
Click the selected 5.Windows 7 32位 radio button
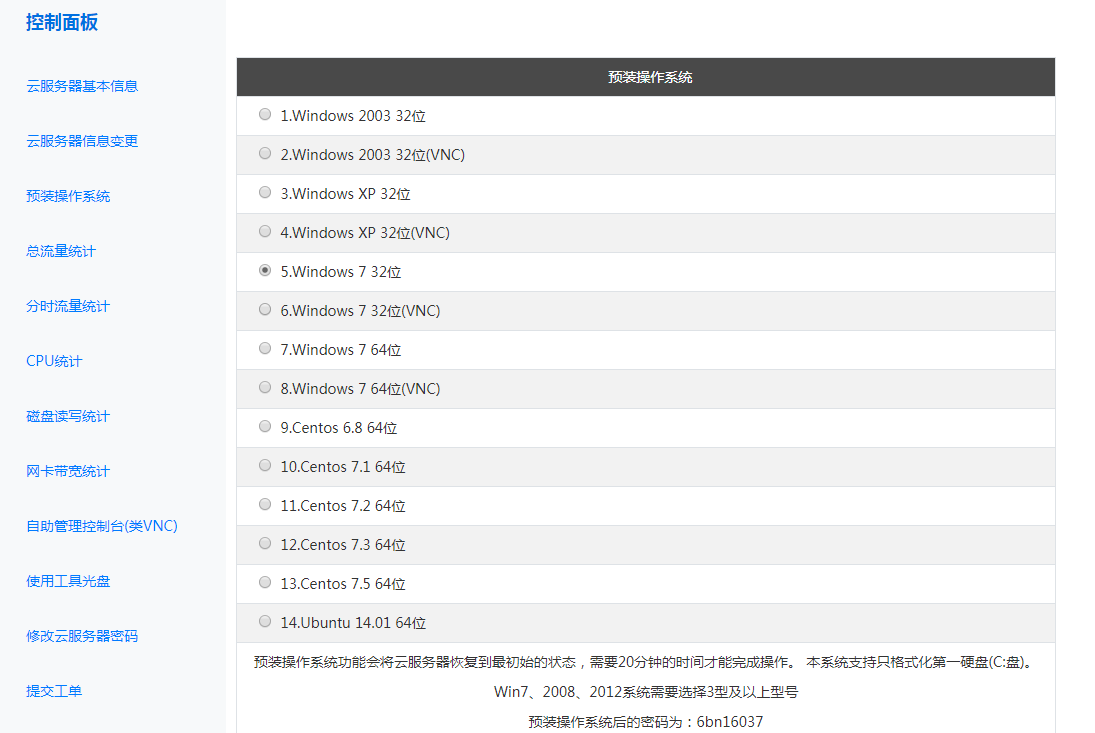265,270
